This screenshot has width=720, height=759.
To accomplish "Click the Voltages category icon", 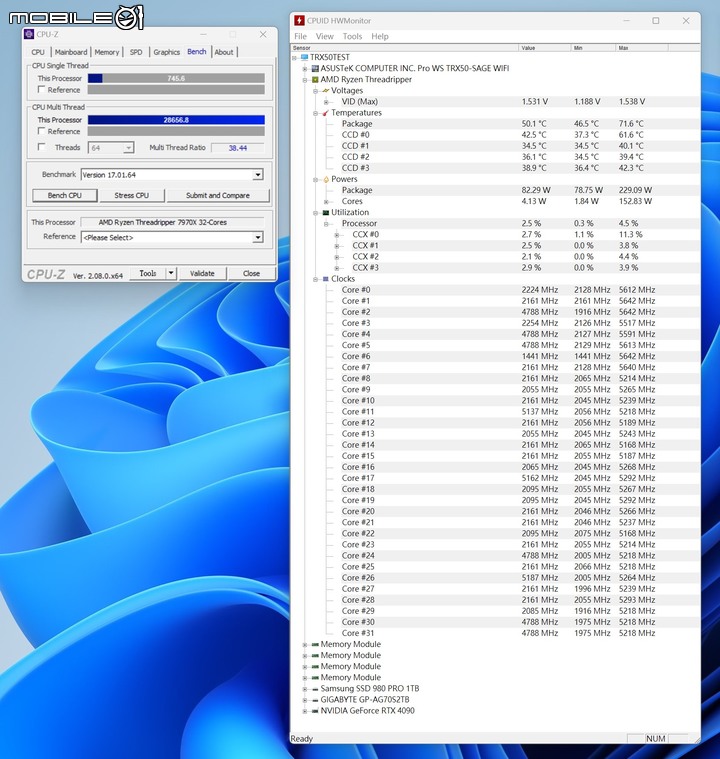I will [325, 91].
